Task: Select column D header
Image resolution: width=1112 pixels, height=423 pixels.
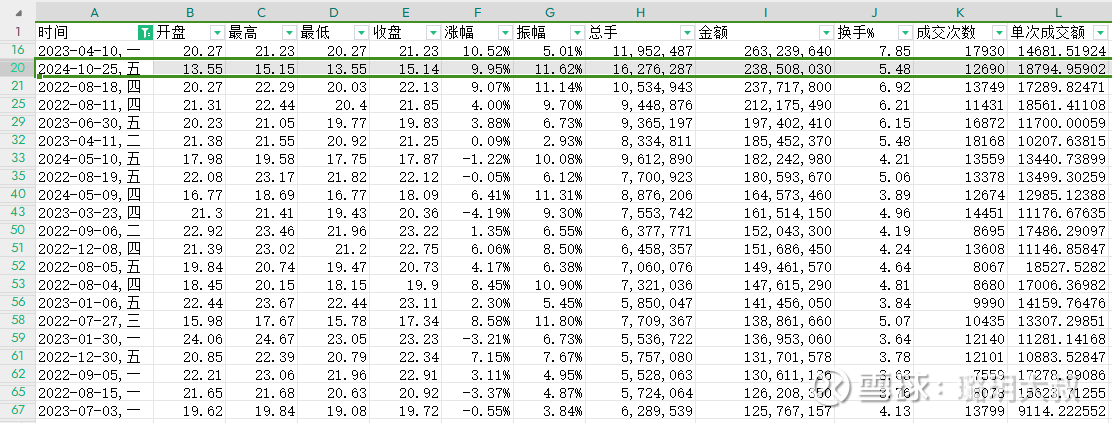Action: click(x=334, y=12)
